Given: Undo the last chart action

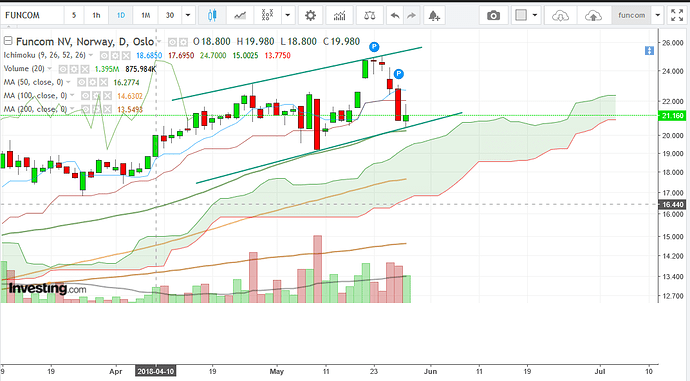Looking at the screenshot, I should click(395, 15).
